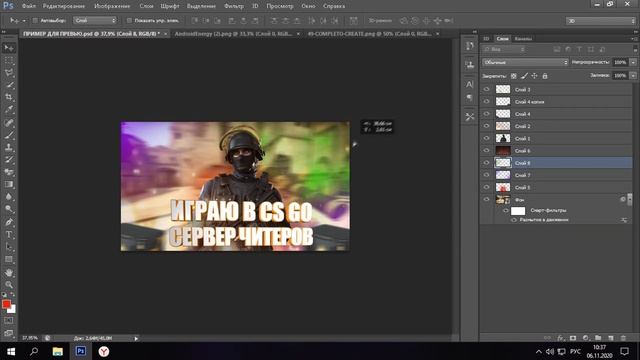The width and height of the screenshot is (640, 360).
Task: Select the Healing Brush tool
Action: coord(9,123)
